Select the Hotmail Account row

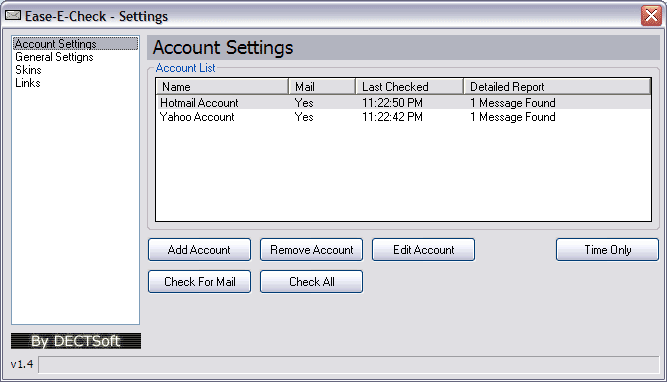[x=403, y=103]
